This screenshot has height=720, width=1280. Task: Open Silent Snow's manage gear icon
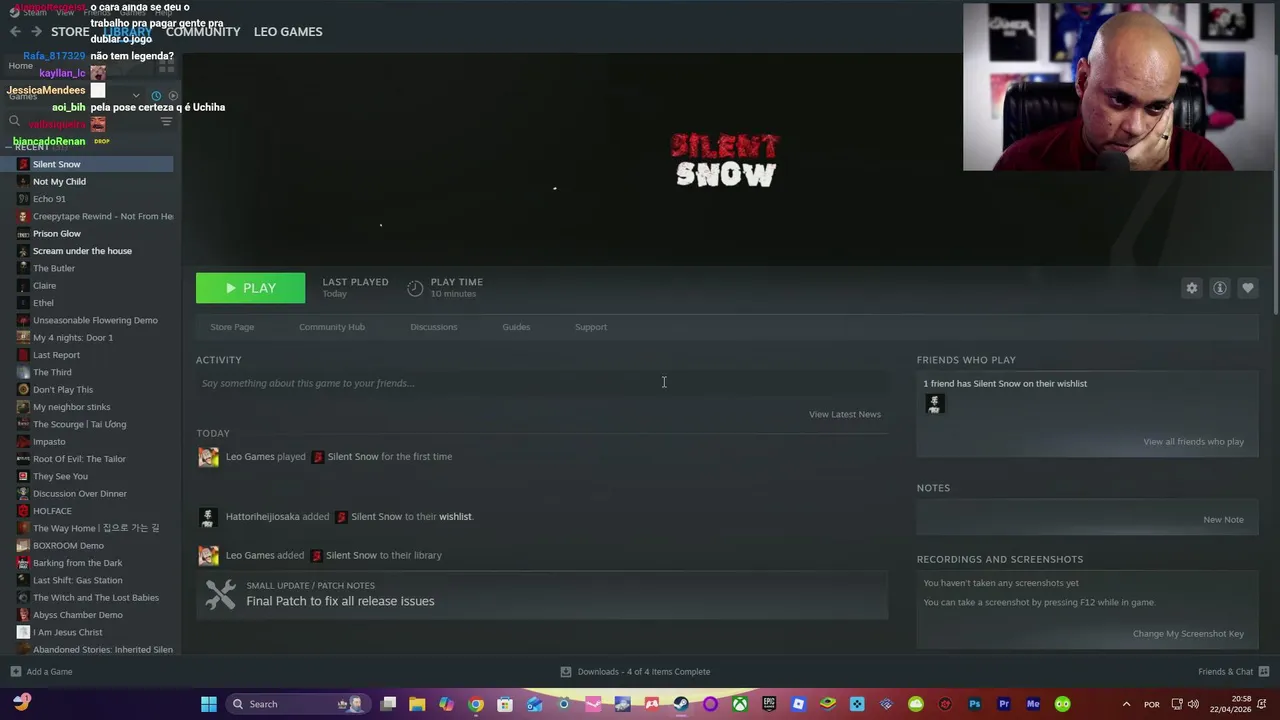tap(1192, 288)
